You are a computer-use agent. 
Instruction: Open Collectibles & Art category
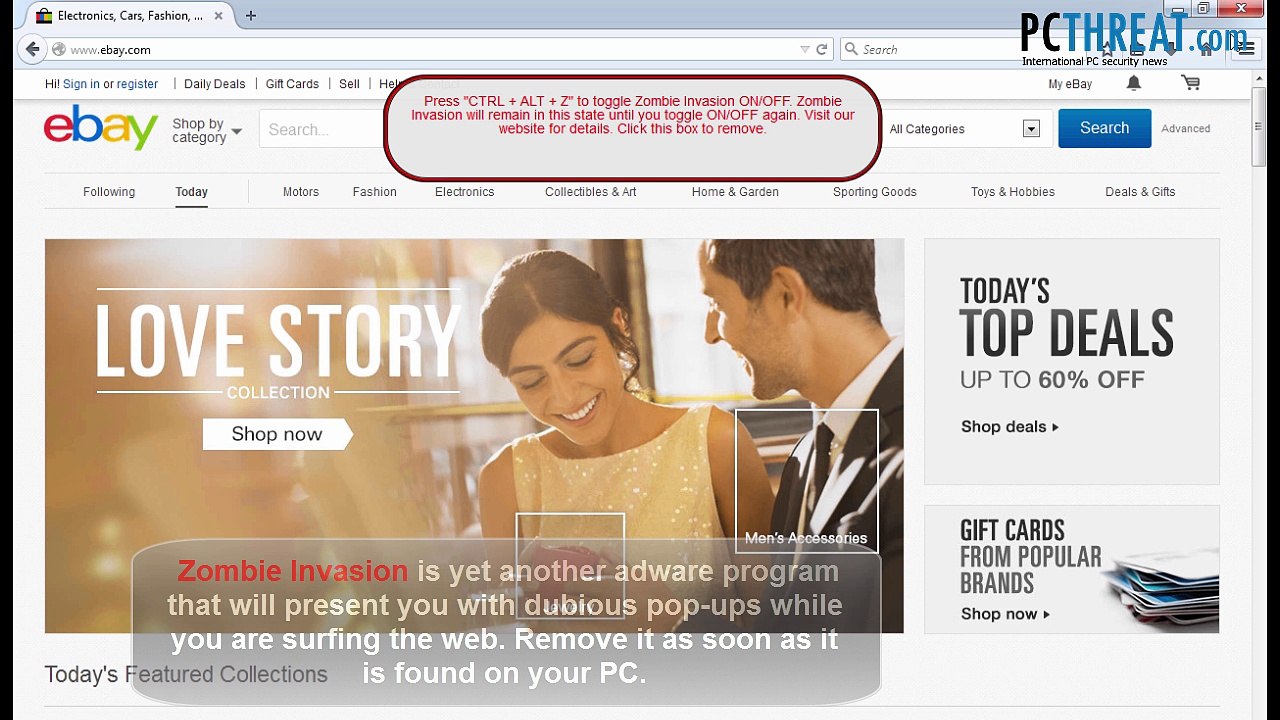591,192
